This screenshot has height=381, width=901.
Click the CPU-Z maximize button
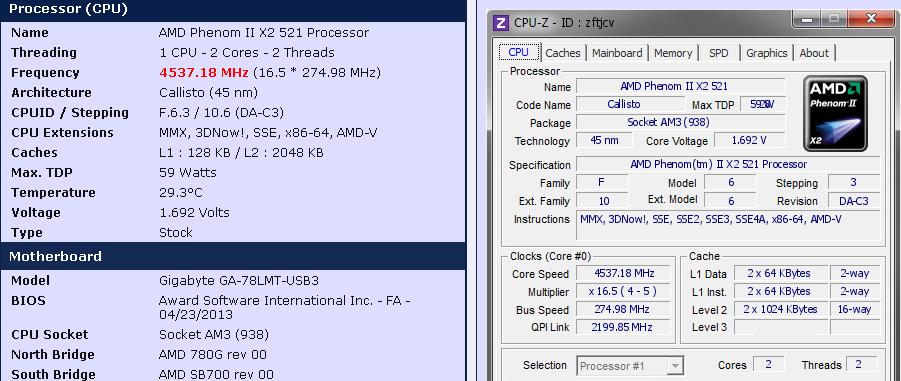[832, 20]
